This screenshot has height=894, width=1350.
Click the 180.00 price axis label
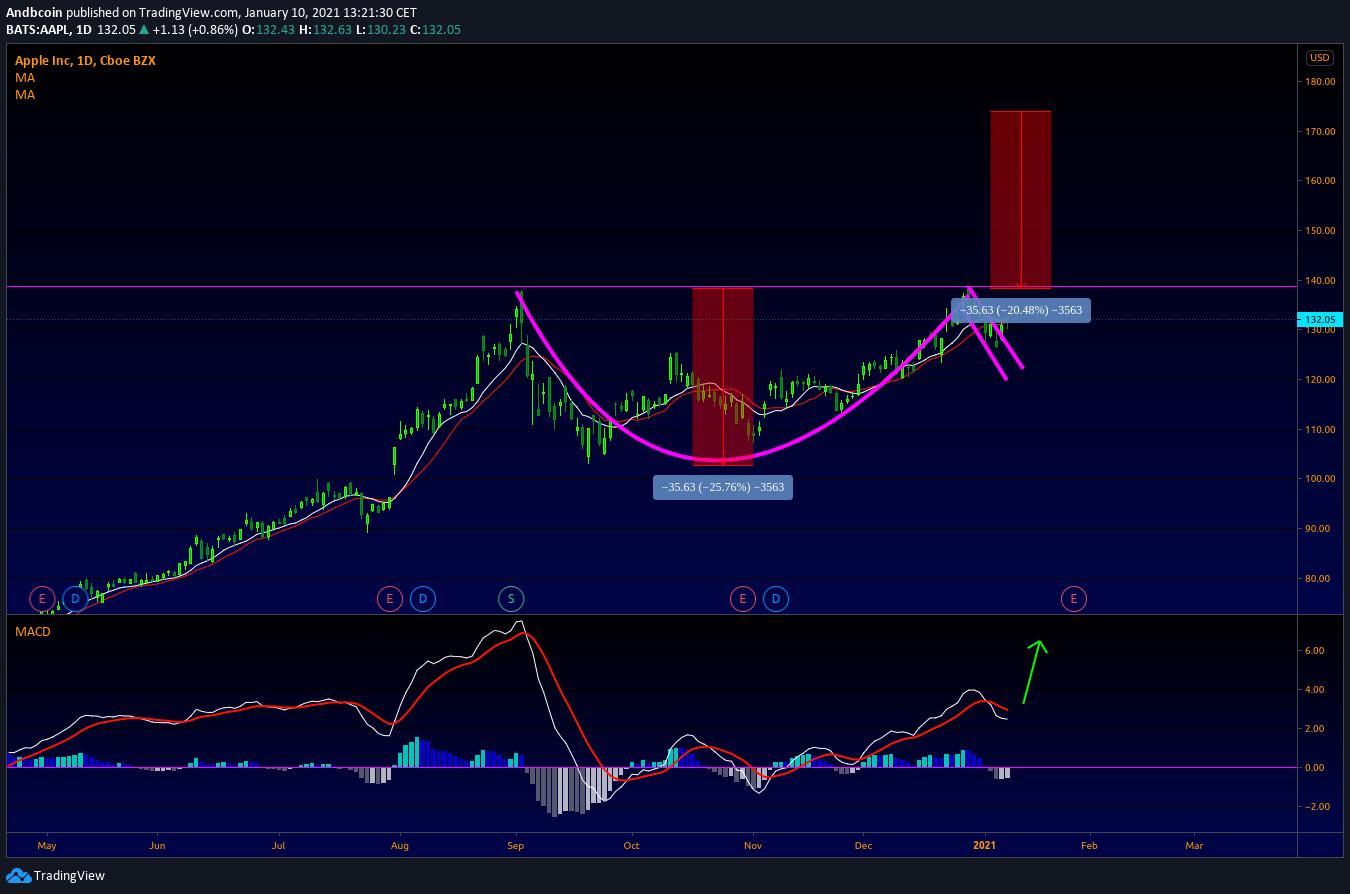[x=1321, y=82]
